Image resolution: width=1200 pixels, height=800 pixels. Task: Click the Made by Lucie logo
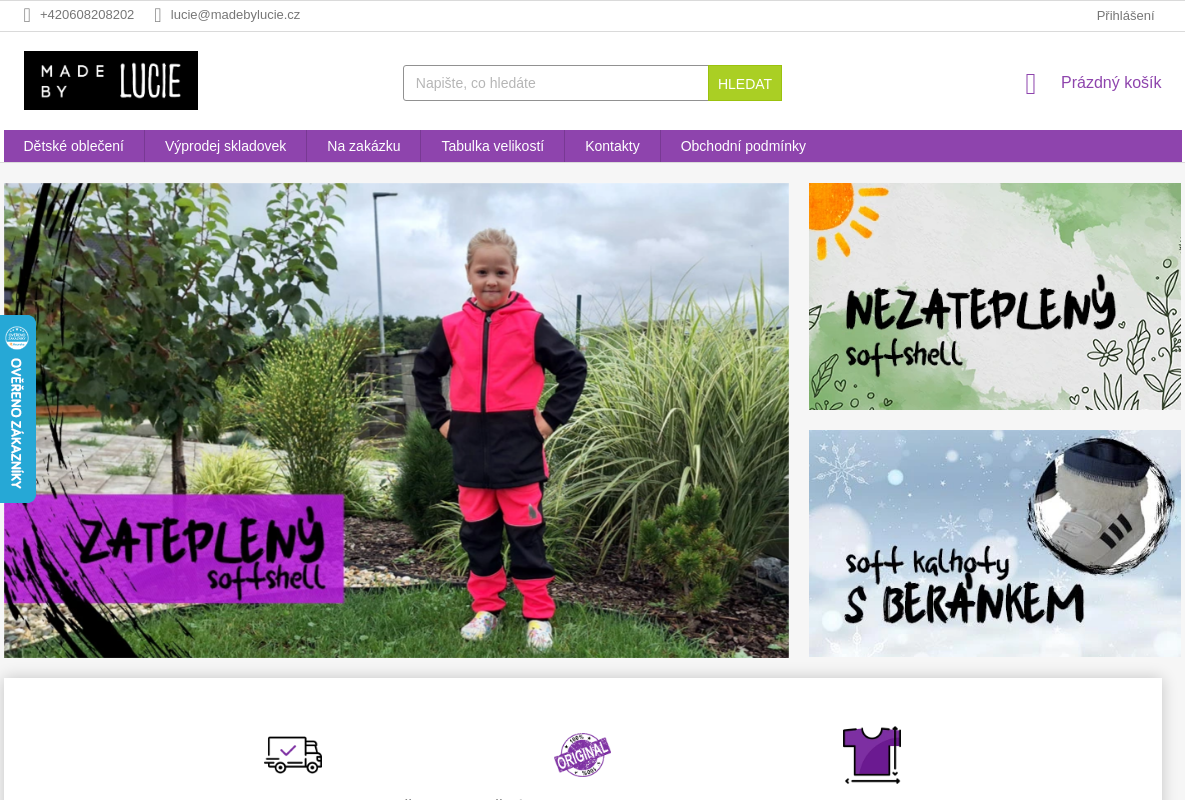click(x=111, y=80)
